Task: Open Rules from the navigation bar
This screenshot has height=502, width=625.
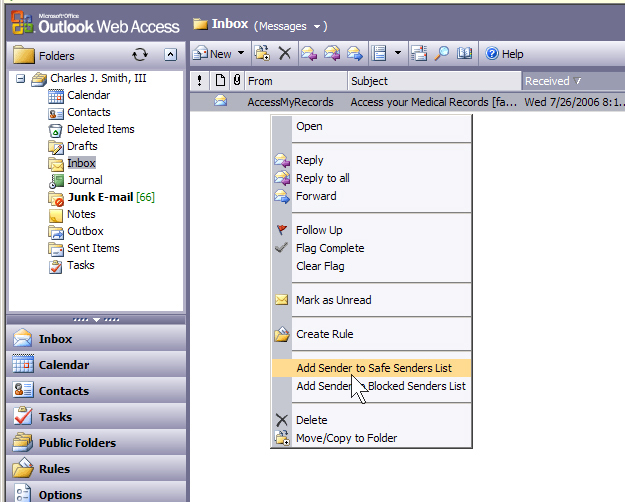Action: click(x=96, y=469)
